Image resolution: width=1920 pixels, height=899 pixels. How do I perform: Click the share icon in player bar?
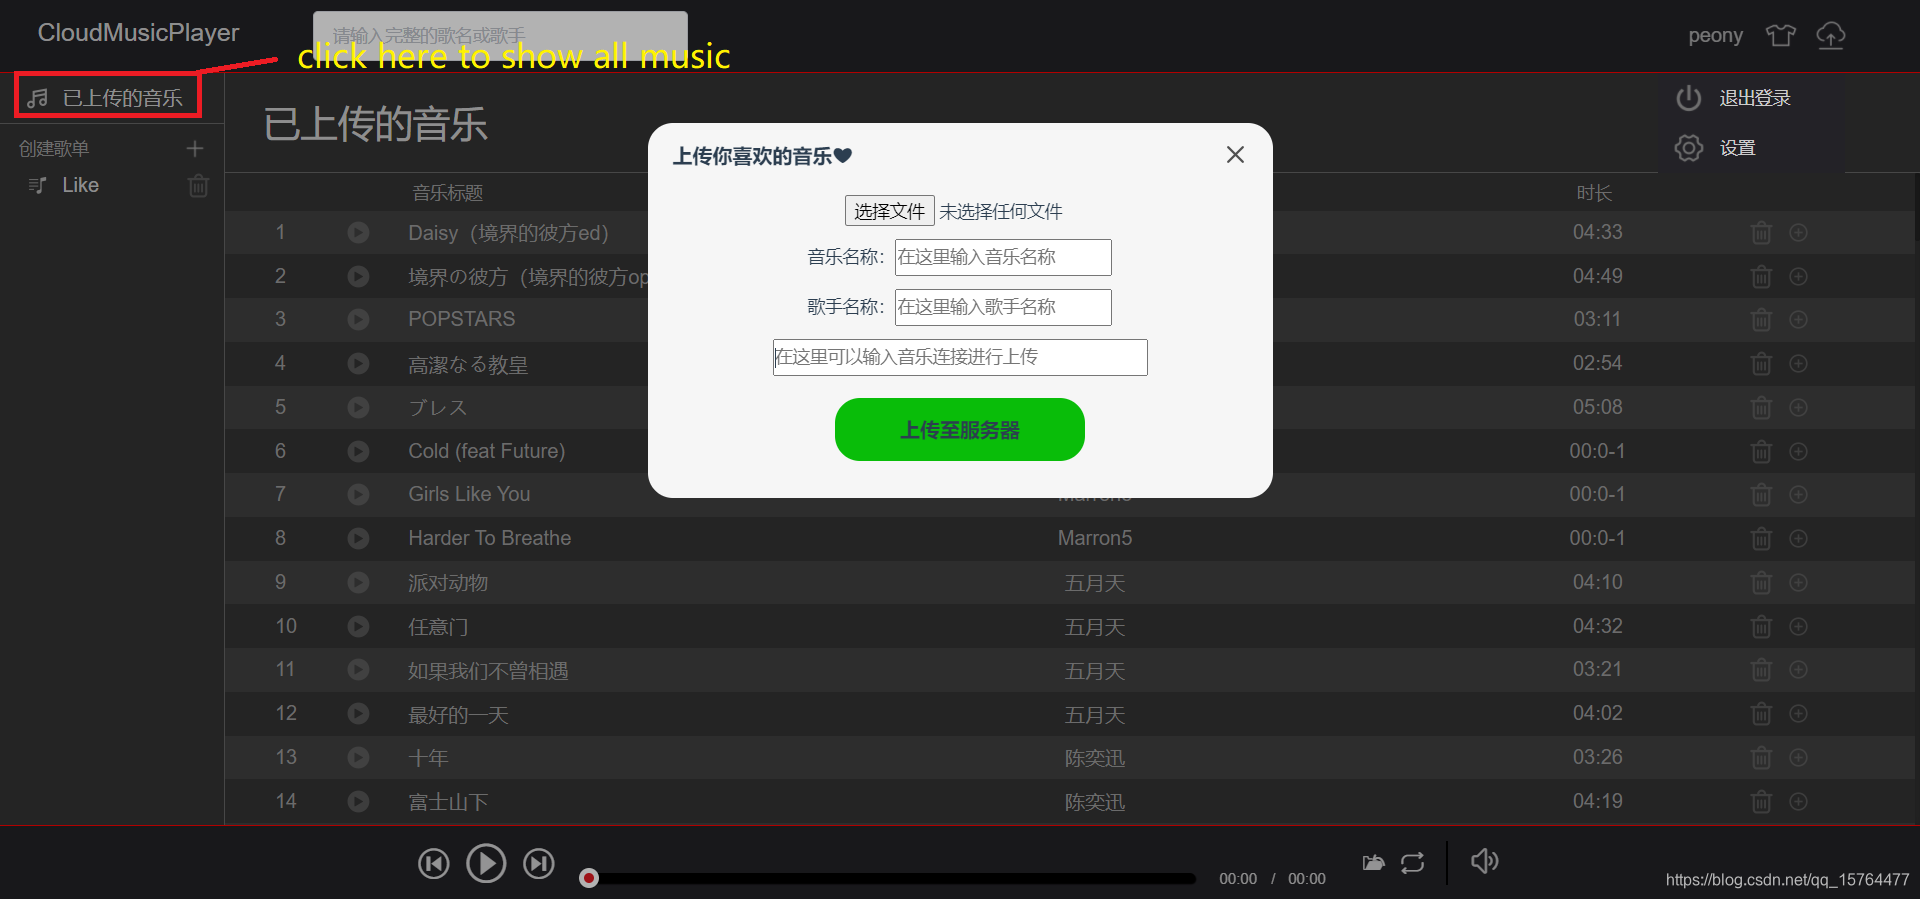pyautogui.click(x=1374, y=863)
